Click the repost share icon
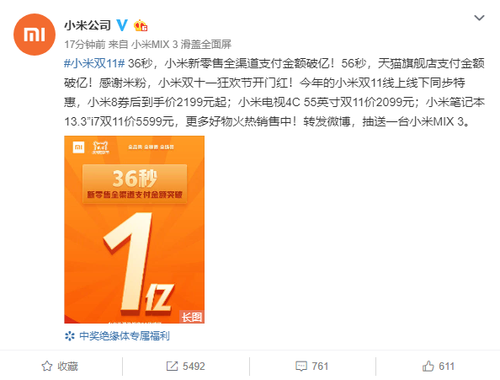Image resolution: width=500 pixels, height=380 pixels. pyautogui.click(x=172, y=366)
